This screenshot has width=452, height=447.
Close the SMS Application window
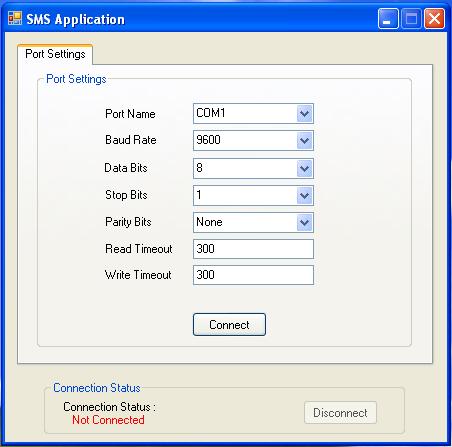tap(434, 19)
